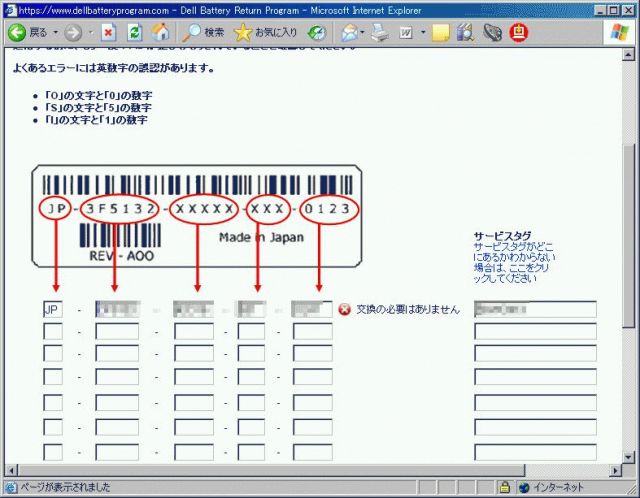Click the battery label image at 3F5132
Image resolution: width=640 pixels, height=498 pixels.
120,209
